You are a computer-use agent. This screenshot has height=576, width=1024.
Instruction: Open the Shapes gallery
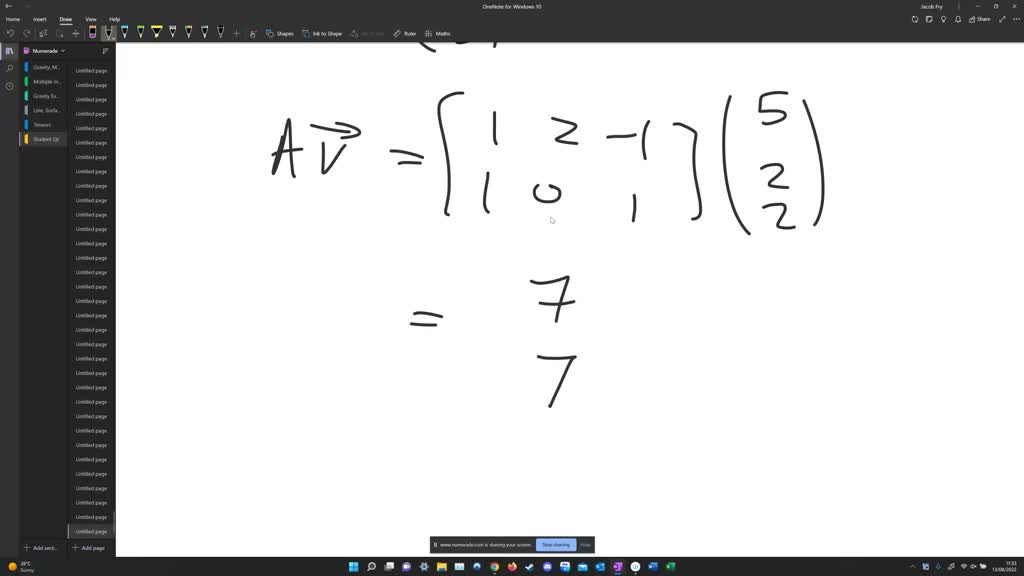[x=281, y=33]
